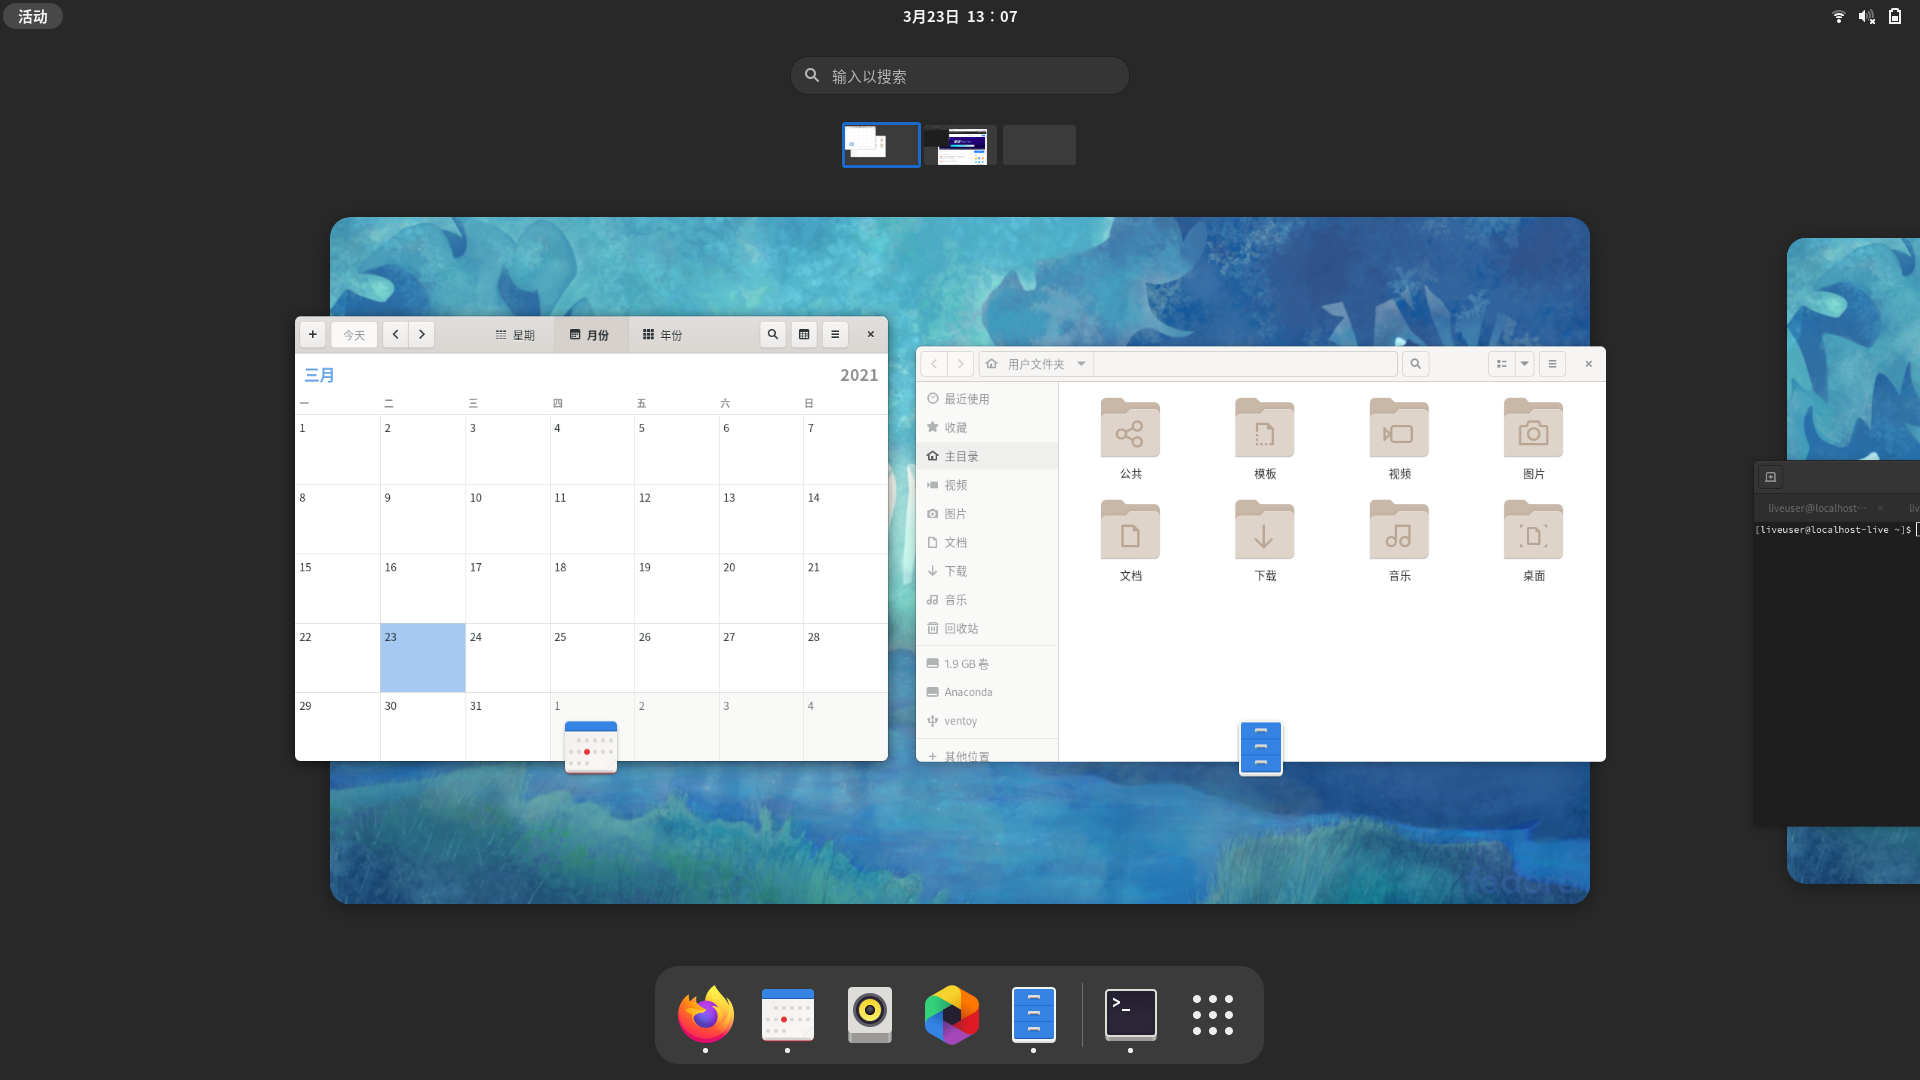Image resolution: width=1920 pixels, height=1080 pixels.
Task: Open Files app from the dock
Action: (1033, 1014)
